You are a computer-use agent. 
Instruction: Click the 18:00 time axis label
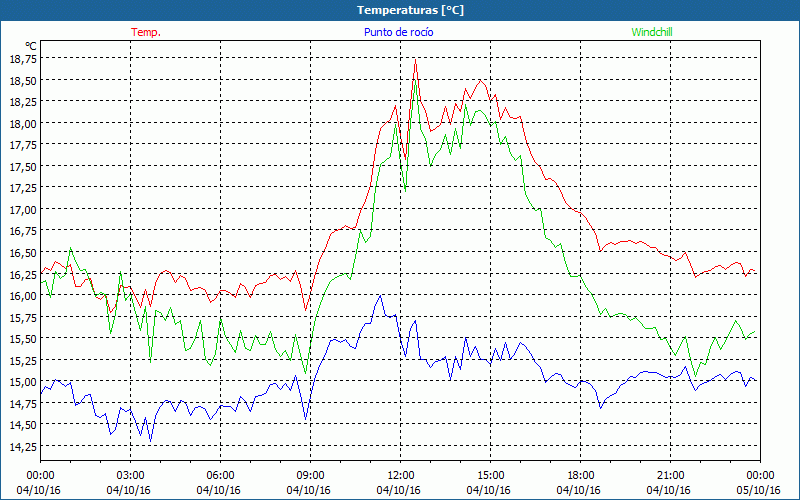point(581,476)
